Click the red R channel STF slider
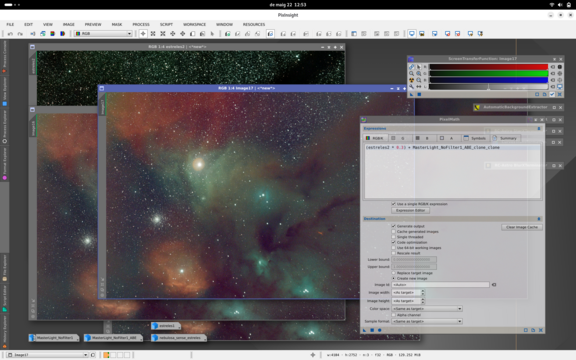Screen dimensions: 576x360 [489, 67]
